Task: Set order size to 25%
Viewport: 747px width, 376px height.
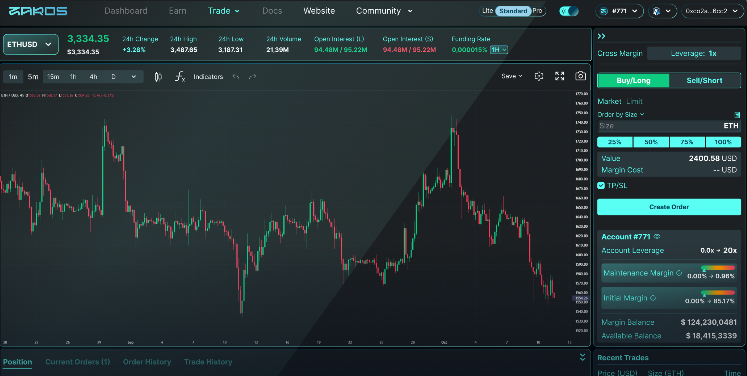Action: pyautogui.click(x=615, y=142)
